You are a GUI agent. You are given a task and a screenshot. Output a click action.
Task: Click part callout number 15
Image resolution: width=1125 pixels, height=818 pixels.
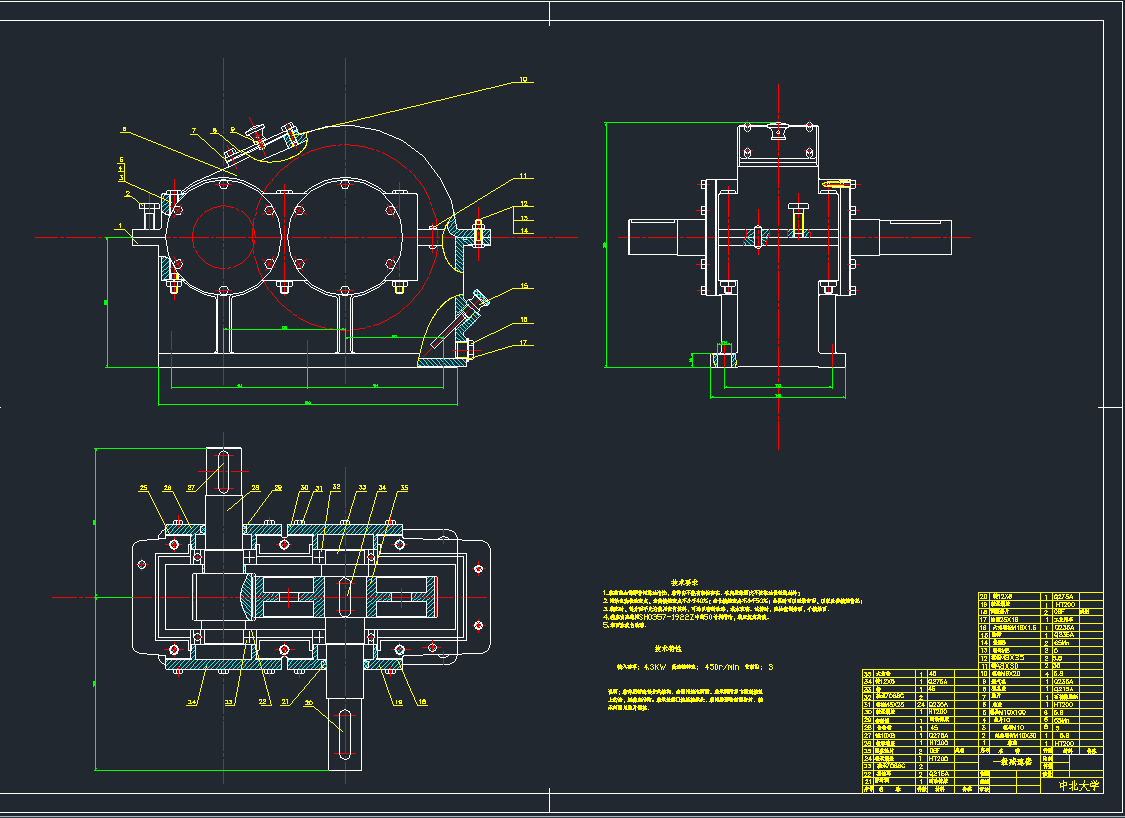pos(523,286)
